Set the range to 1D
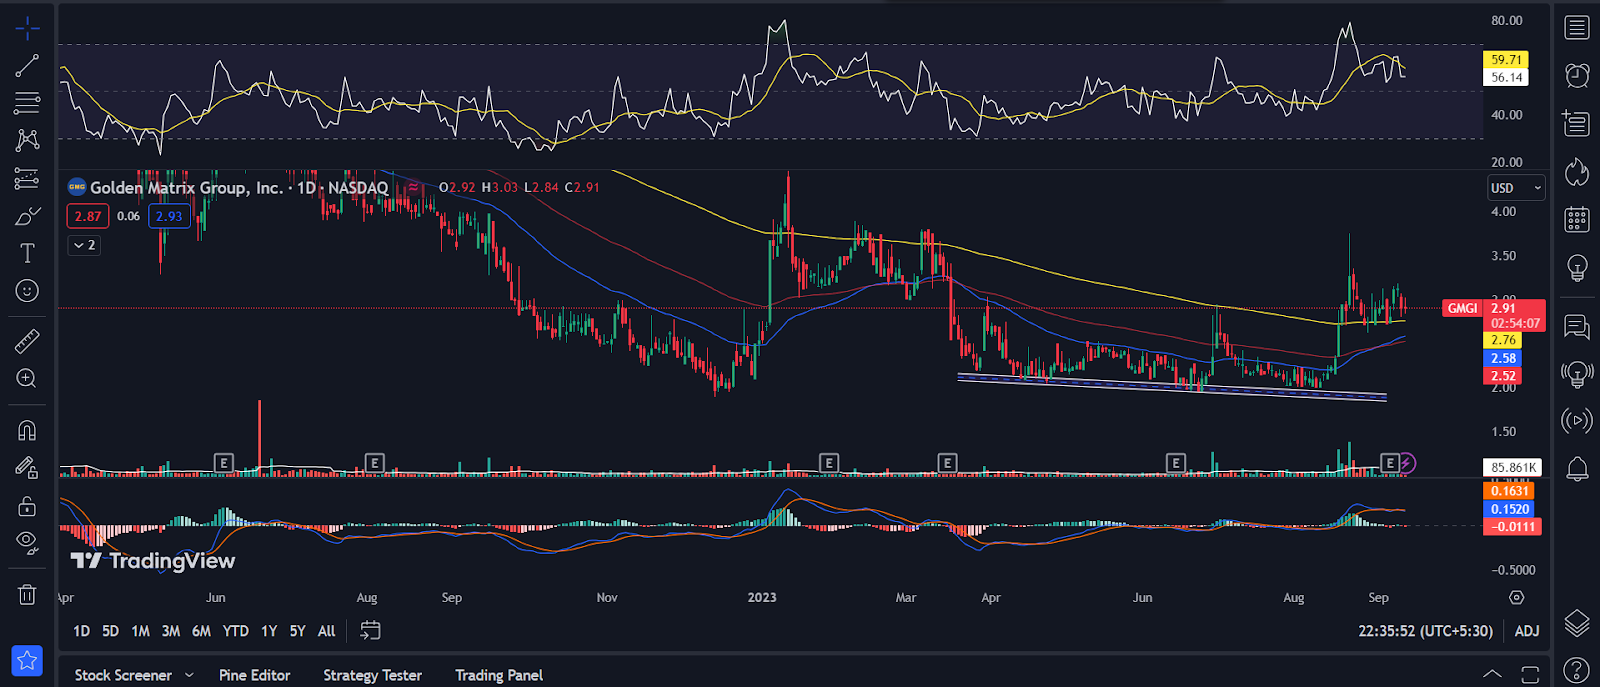The image size is (1600, 687). [x=82, y=631]
